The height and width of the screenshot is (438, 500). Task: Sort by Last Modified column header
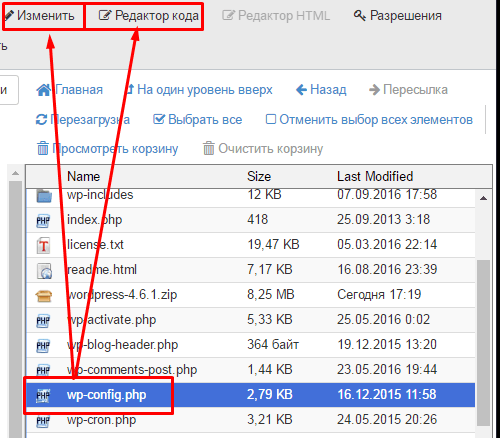coord(375,176)
